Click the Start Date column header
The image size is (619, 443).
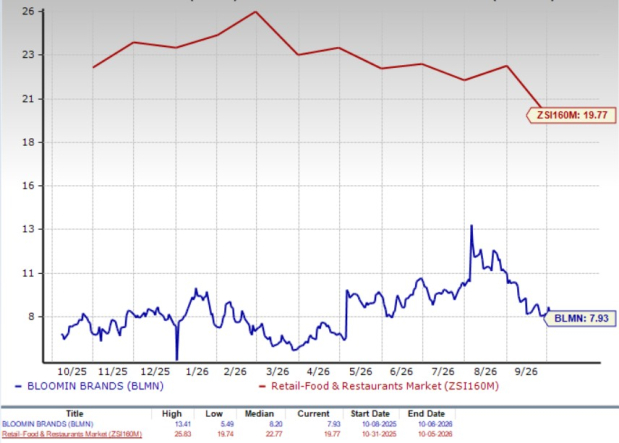(370, 414)
